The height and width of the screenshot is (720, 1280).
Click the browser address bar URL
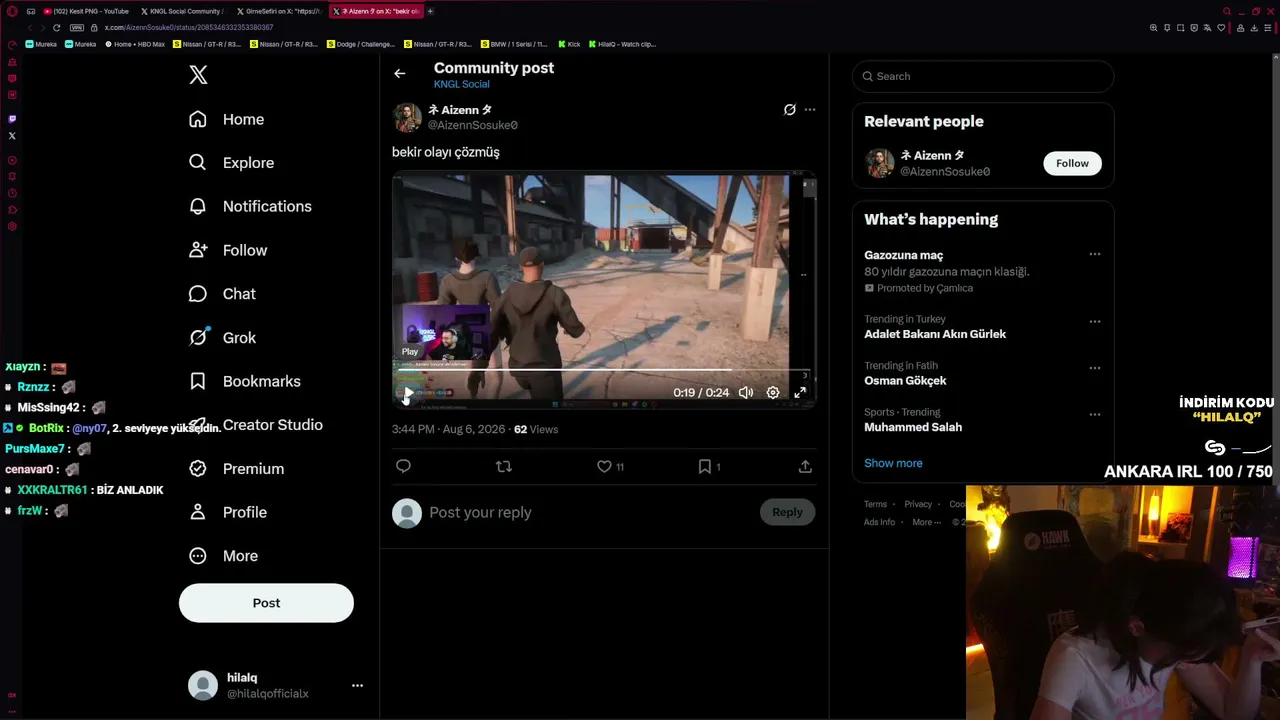click(188, 27)
